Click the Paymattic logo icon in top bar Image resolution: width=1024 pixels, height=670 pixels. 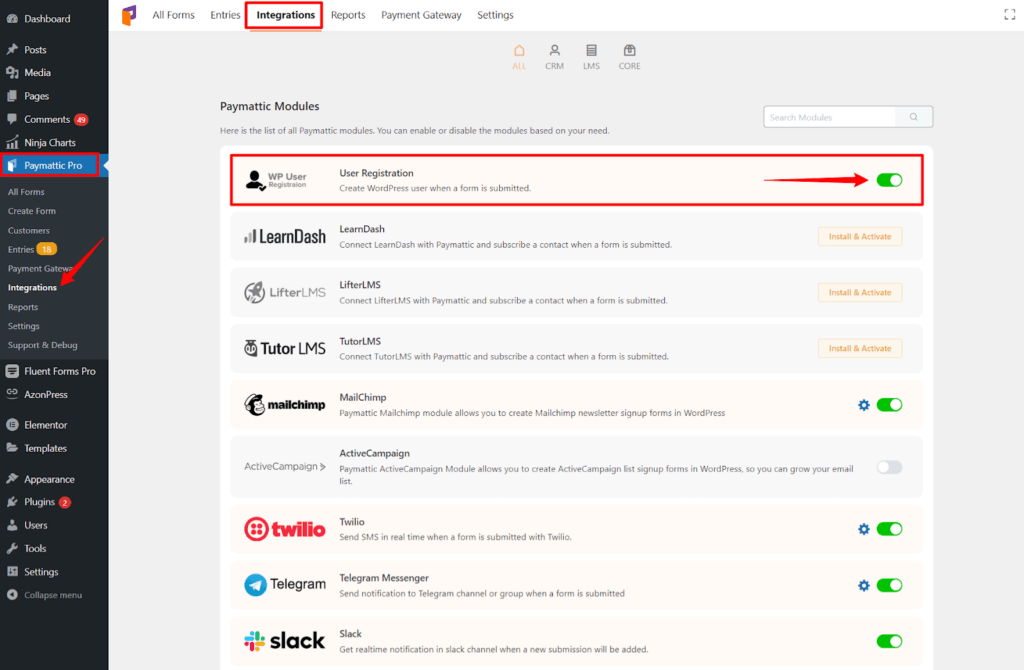[x=129, y=14]
